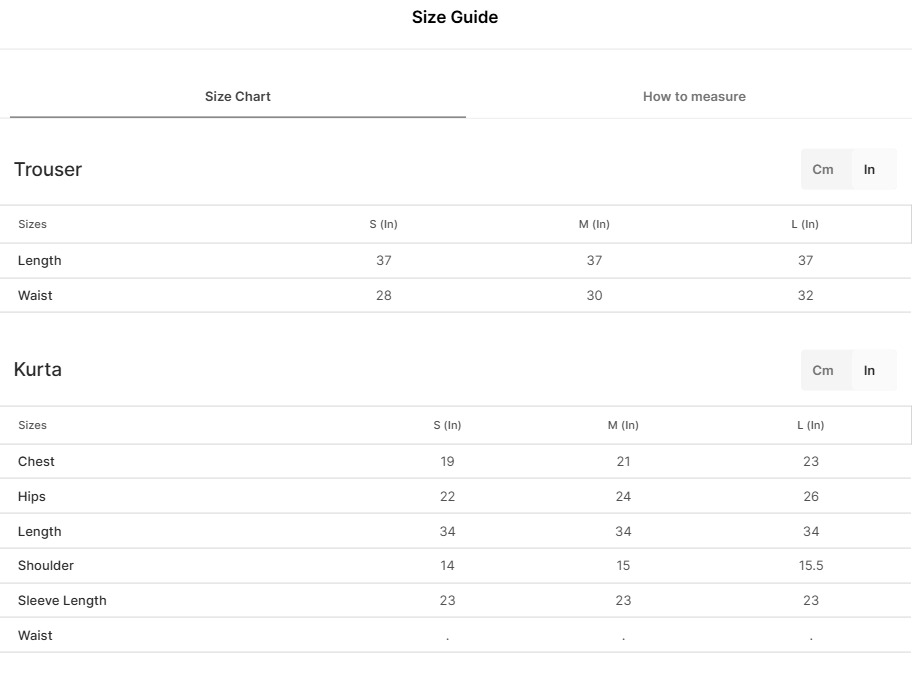This screenshot has height=684, width=915.
Task: Click the Kurta Chest row label
Action: click(36, 462)
